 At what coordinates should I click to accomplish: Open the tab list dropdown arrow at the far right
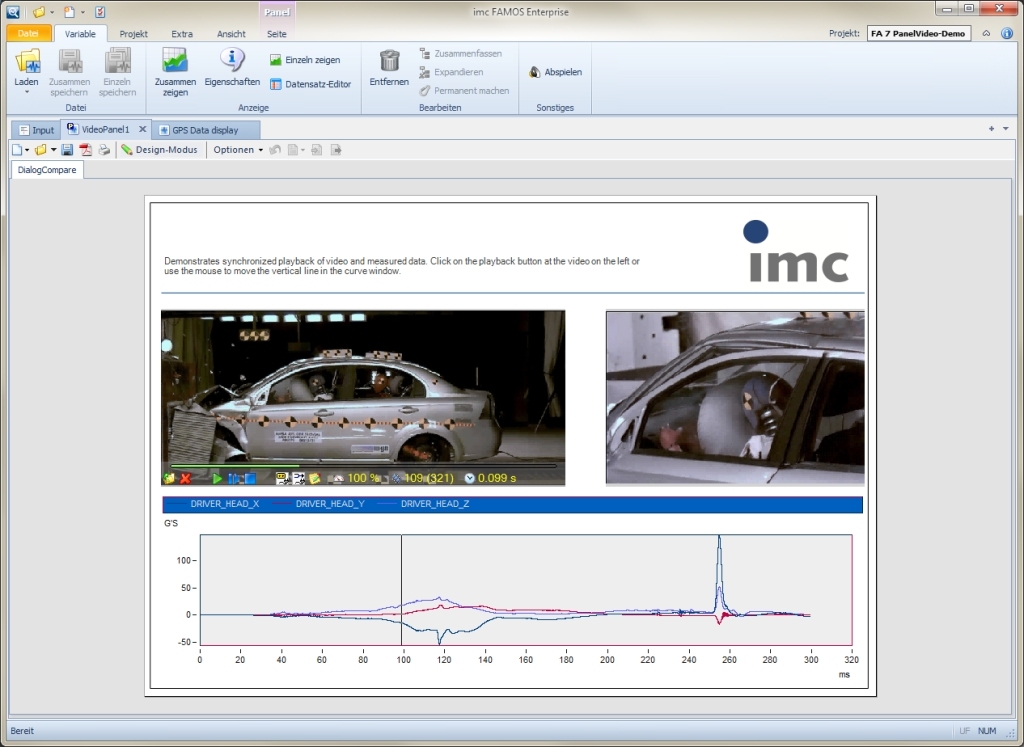coord(1006,129)
